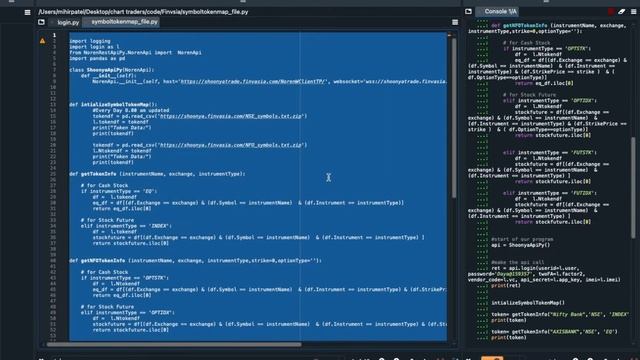The height and width of the screenshot is (360, 640).
Task: Click 'print(ret)' in the console
Action: click(x=506, y=286)
